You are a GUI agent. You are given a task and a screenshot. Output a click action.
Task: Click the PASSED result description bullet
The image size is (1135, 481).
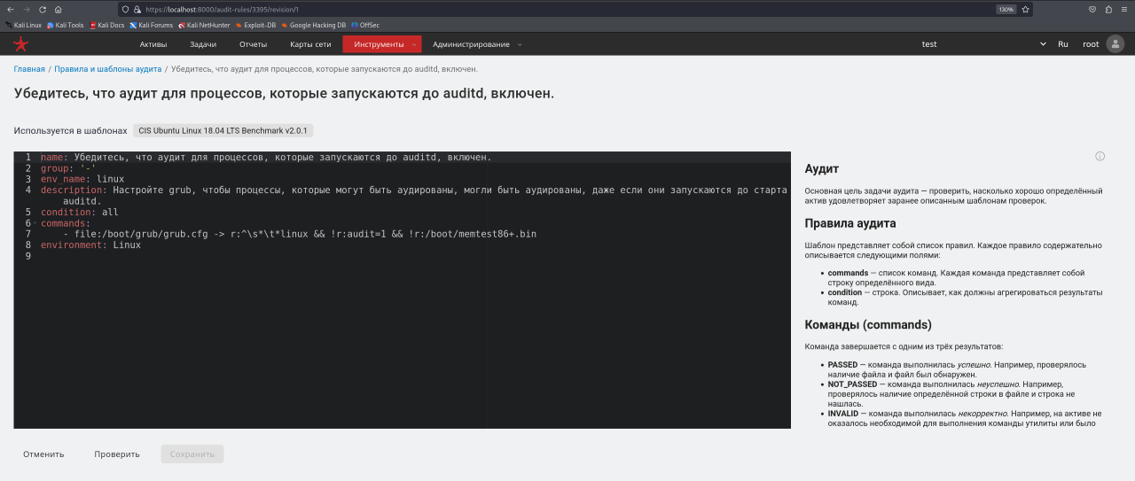tap(957, 370)
